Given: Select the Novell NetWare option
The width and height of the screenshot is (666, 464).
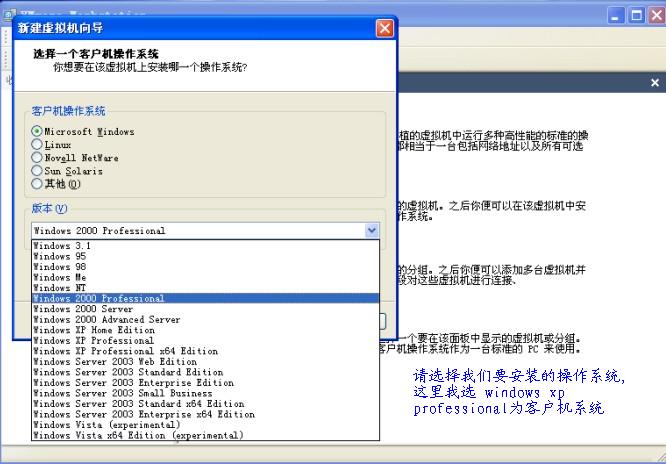Looking at the screenshot, I should [x=37, y=157].
